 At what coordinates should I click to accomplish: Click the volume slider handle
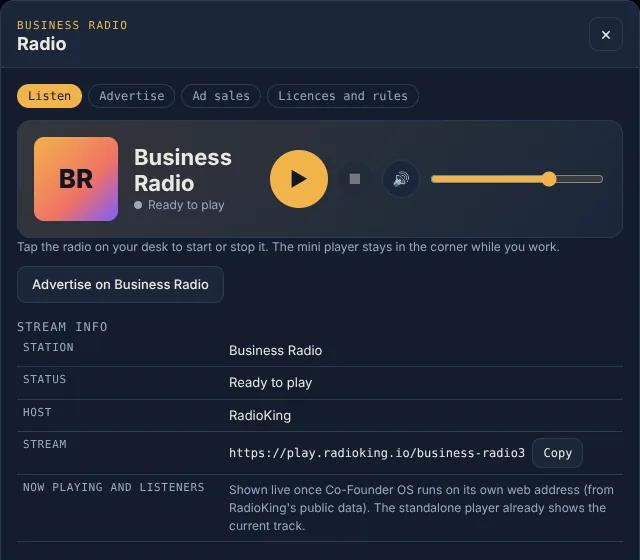tap(549, 179)
